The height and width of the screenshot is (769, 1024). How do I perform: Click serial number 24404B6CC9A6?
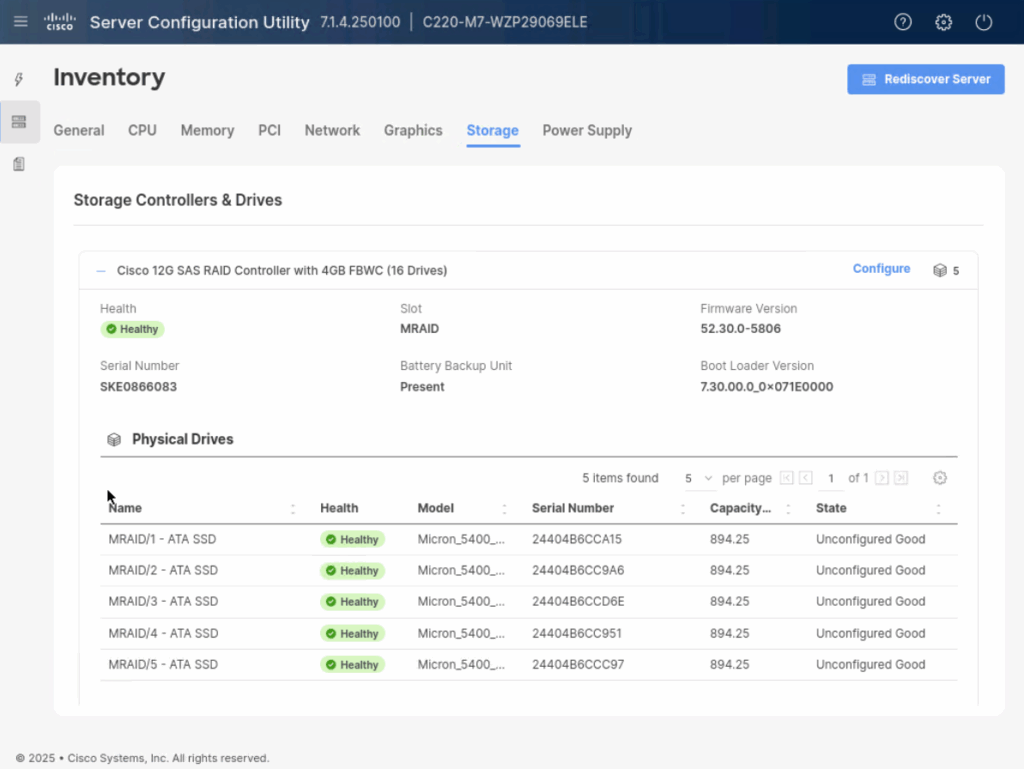[578, 571]
